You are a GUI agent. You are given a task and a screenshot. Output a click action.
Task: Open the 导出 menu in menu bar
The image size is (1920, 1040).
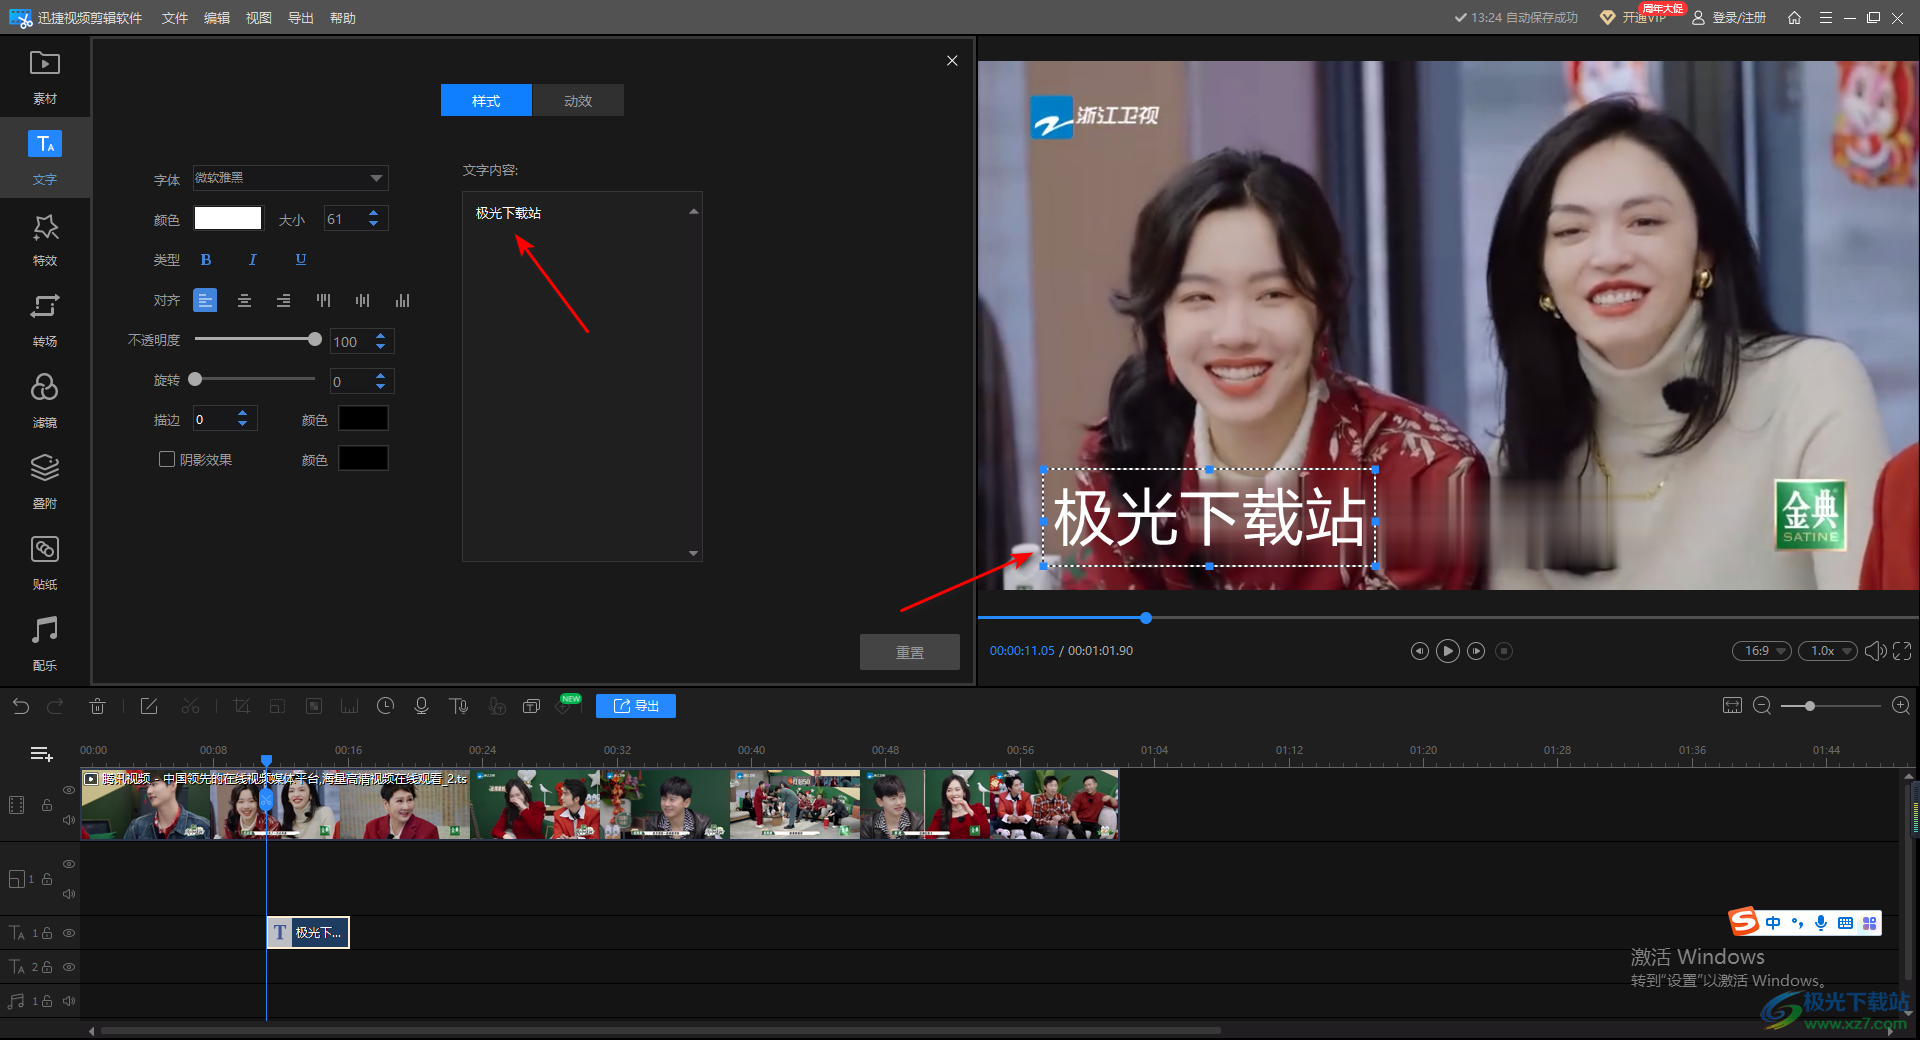point(301,18)
